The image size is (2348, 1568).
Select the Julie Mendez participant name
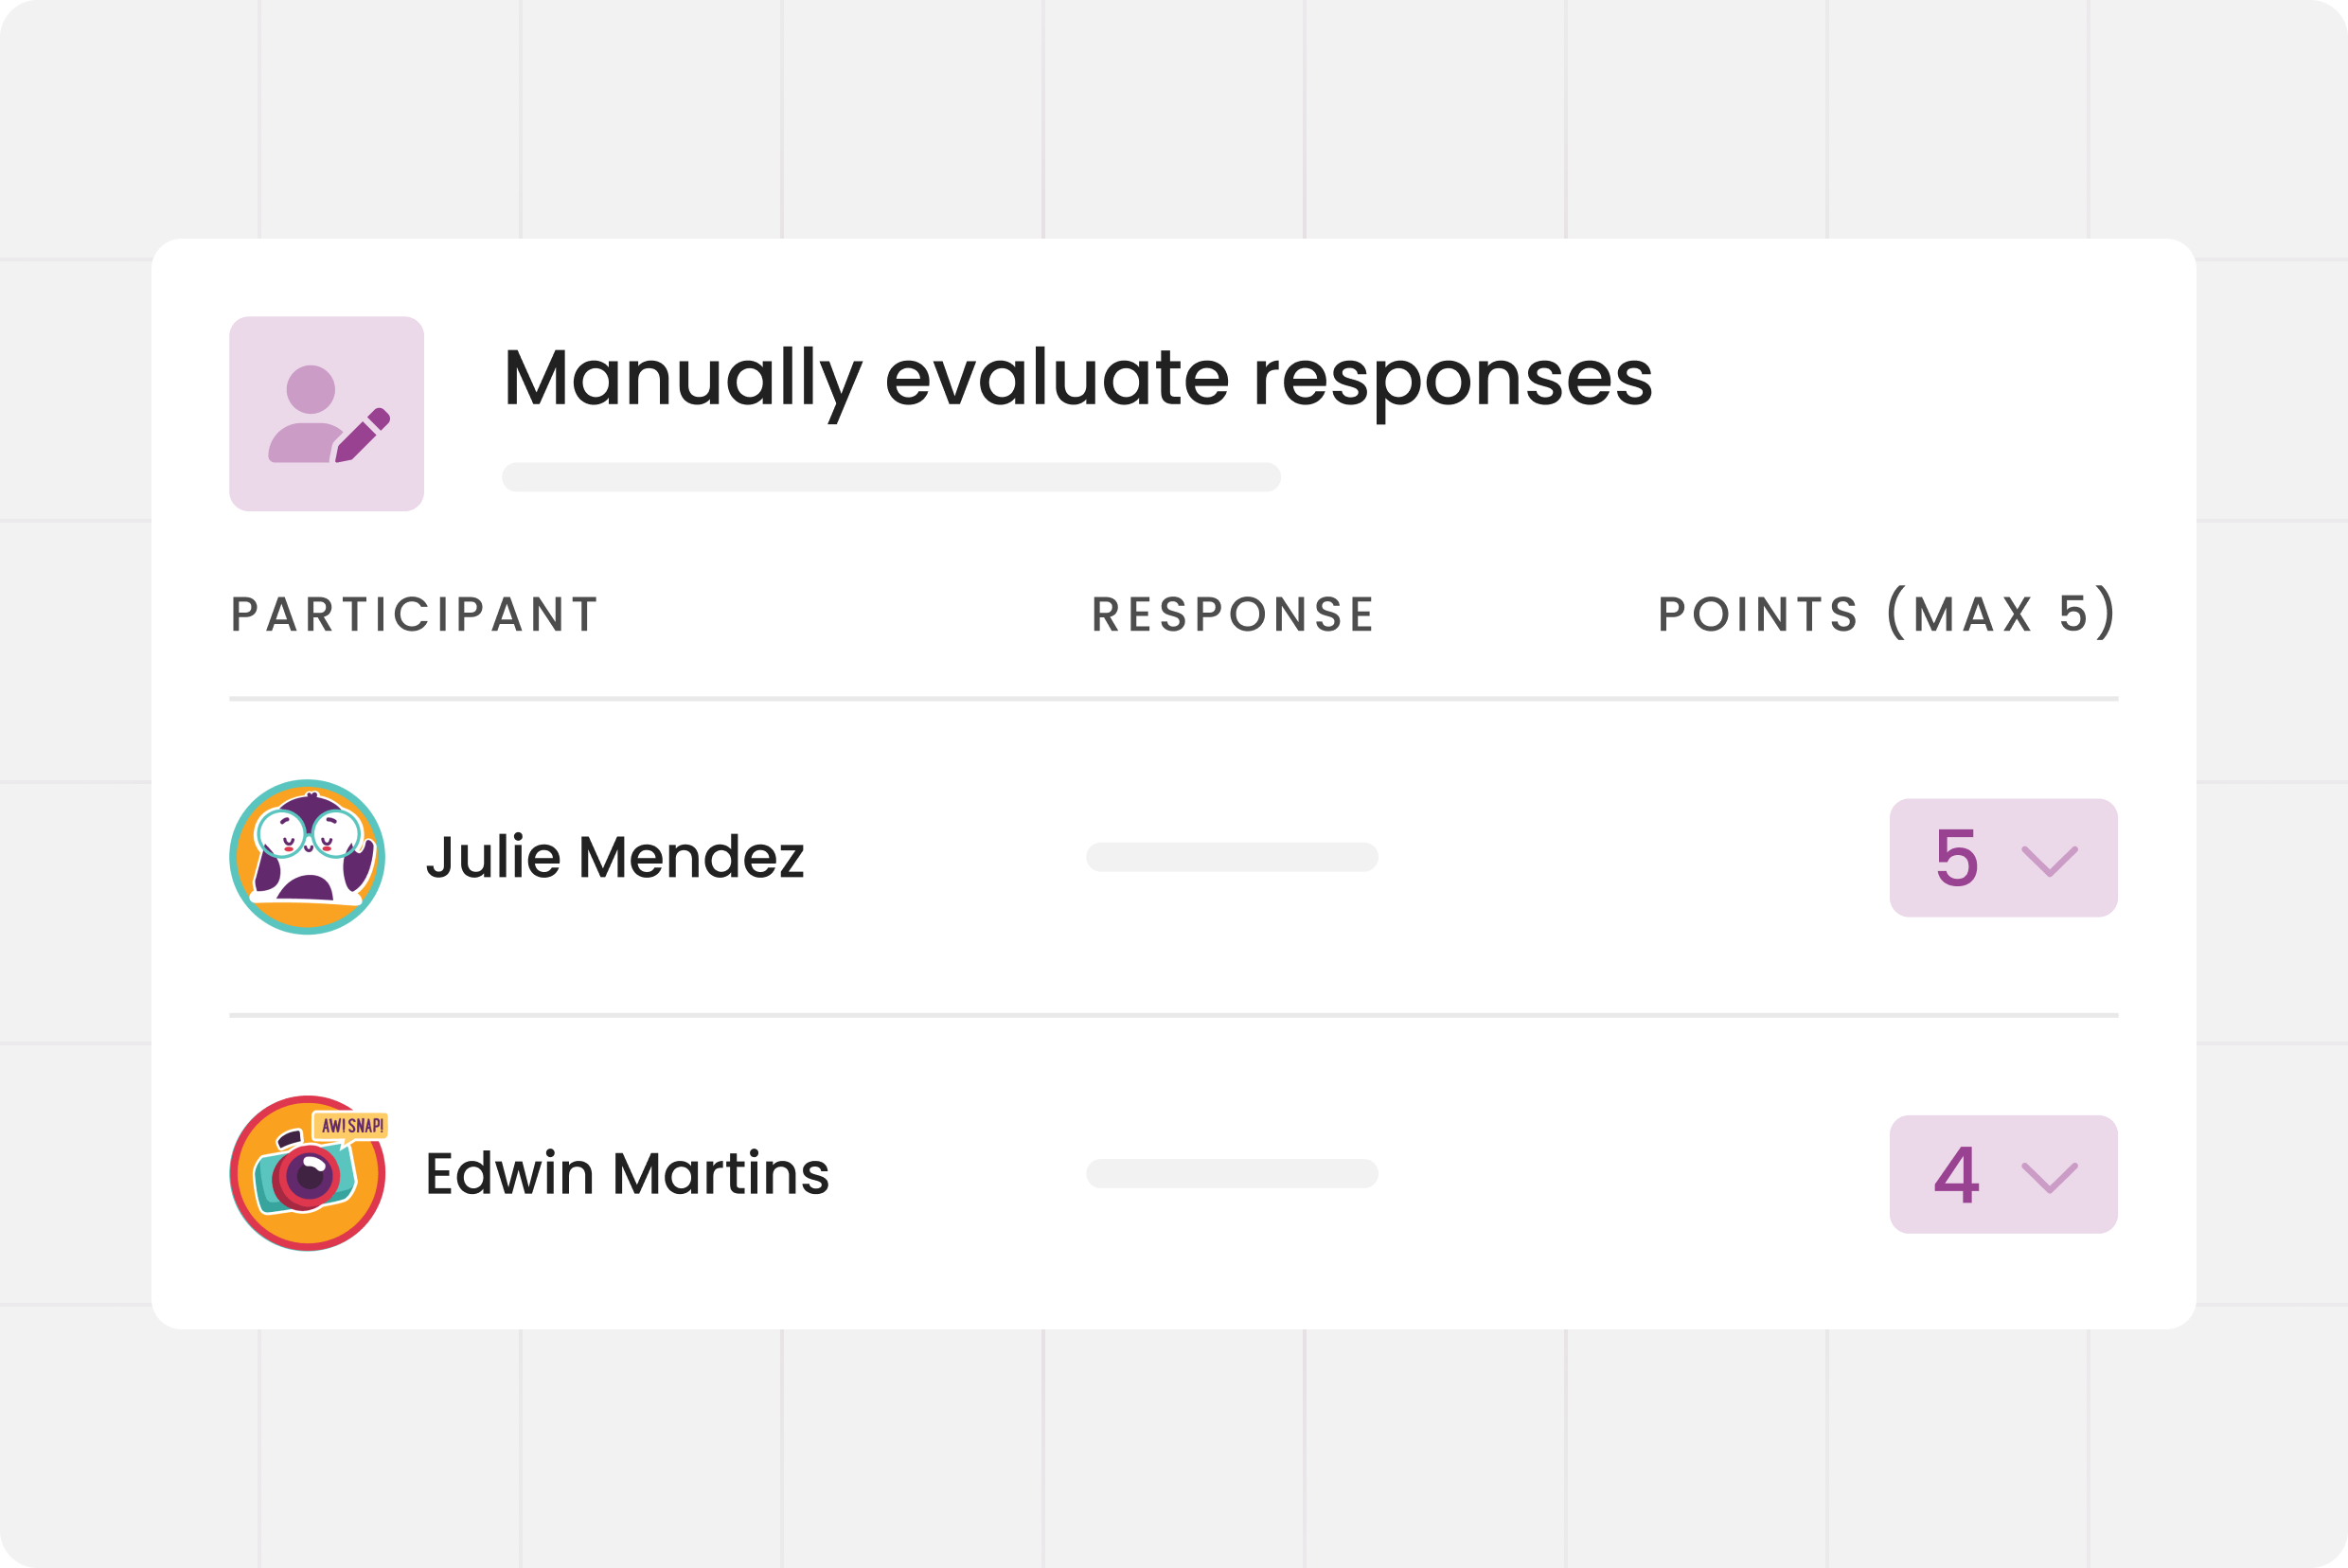(615, 858)
